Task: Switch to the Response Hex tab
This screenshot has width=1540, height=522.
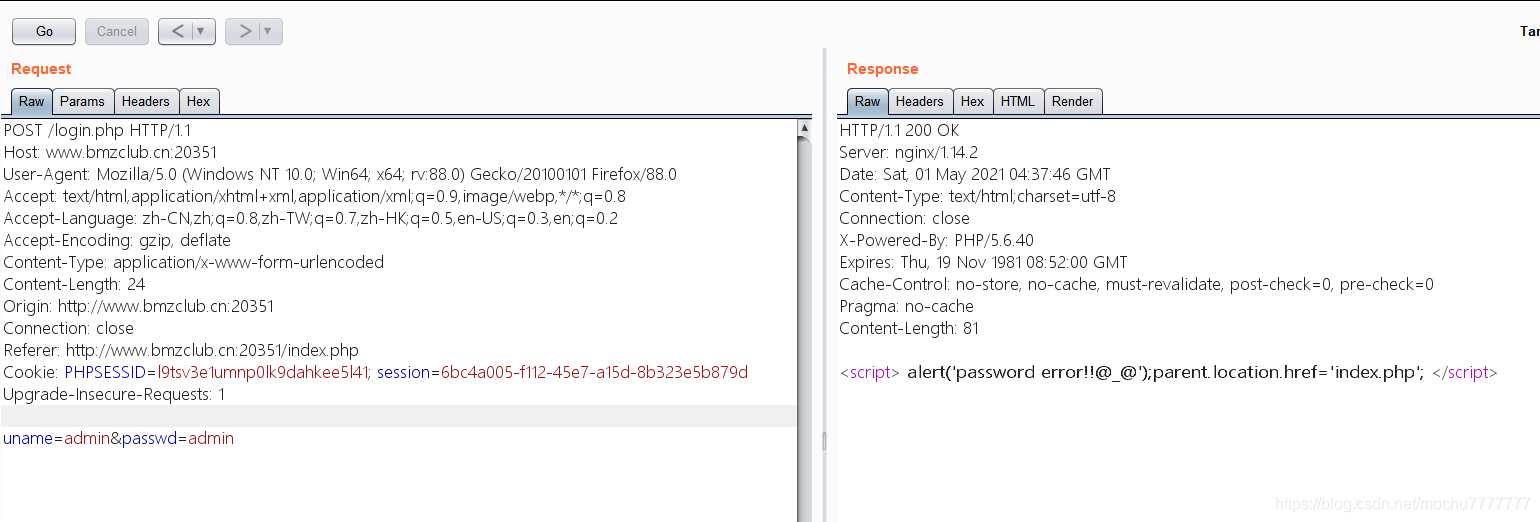Action: coord(973,101)
